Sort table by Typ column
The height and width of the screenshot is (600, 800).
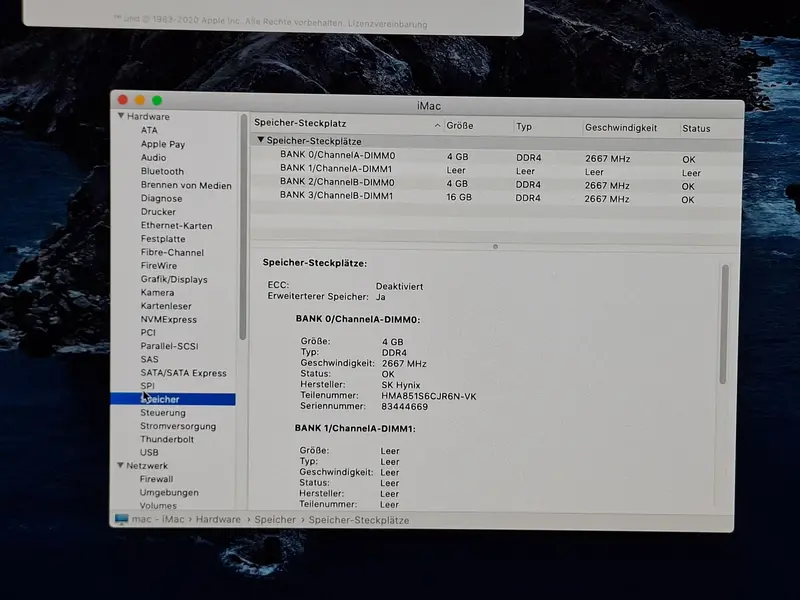coord(523,127)
